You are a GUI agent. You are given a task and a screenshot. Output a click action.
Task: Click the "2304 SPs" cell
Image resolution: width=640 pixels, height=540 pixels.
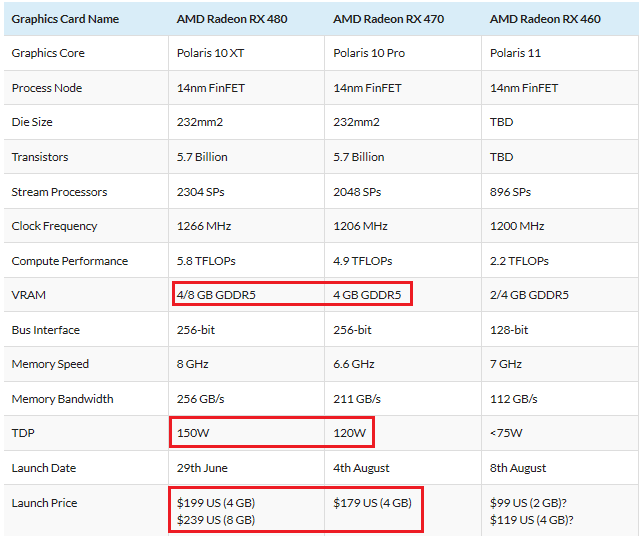201,192
